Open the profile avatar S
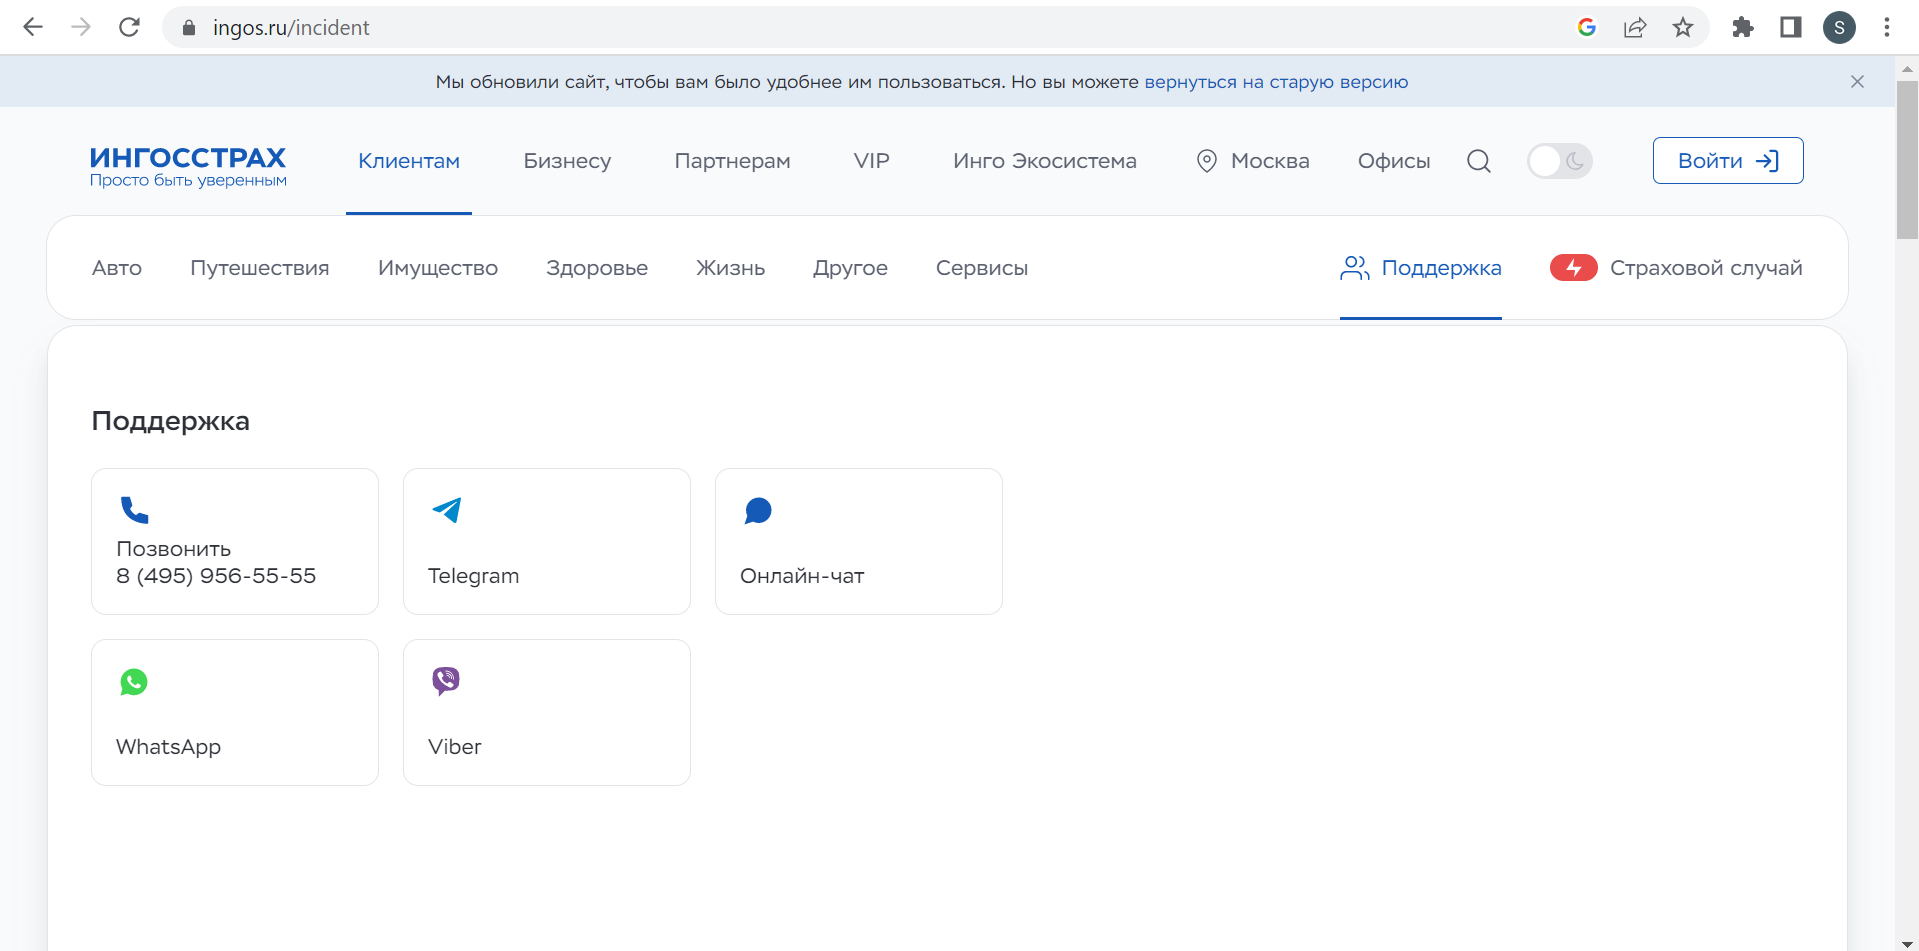The image size is (1919, 951). 1839,27
